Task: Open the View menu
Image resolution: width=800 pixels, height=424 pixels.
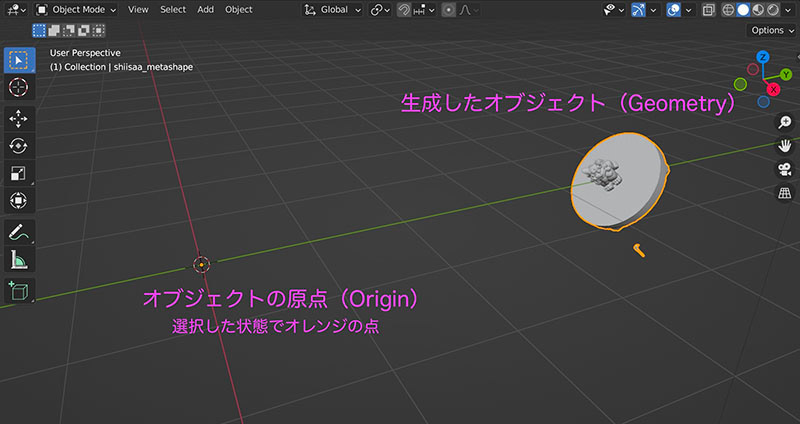Action: coord(138,10)
